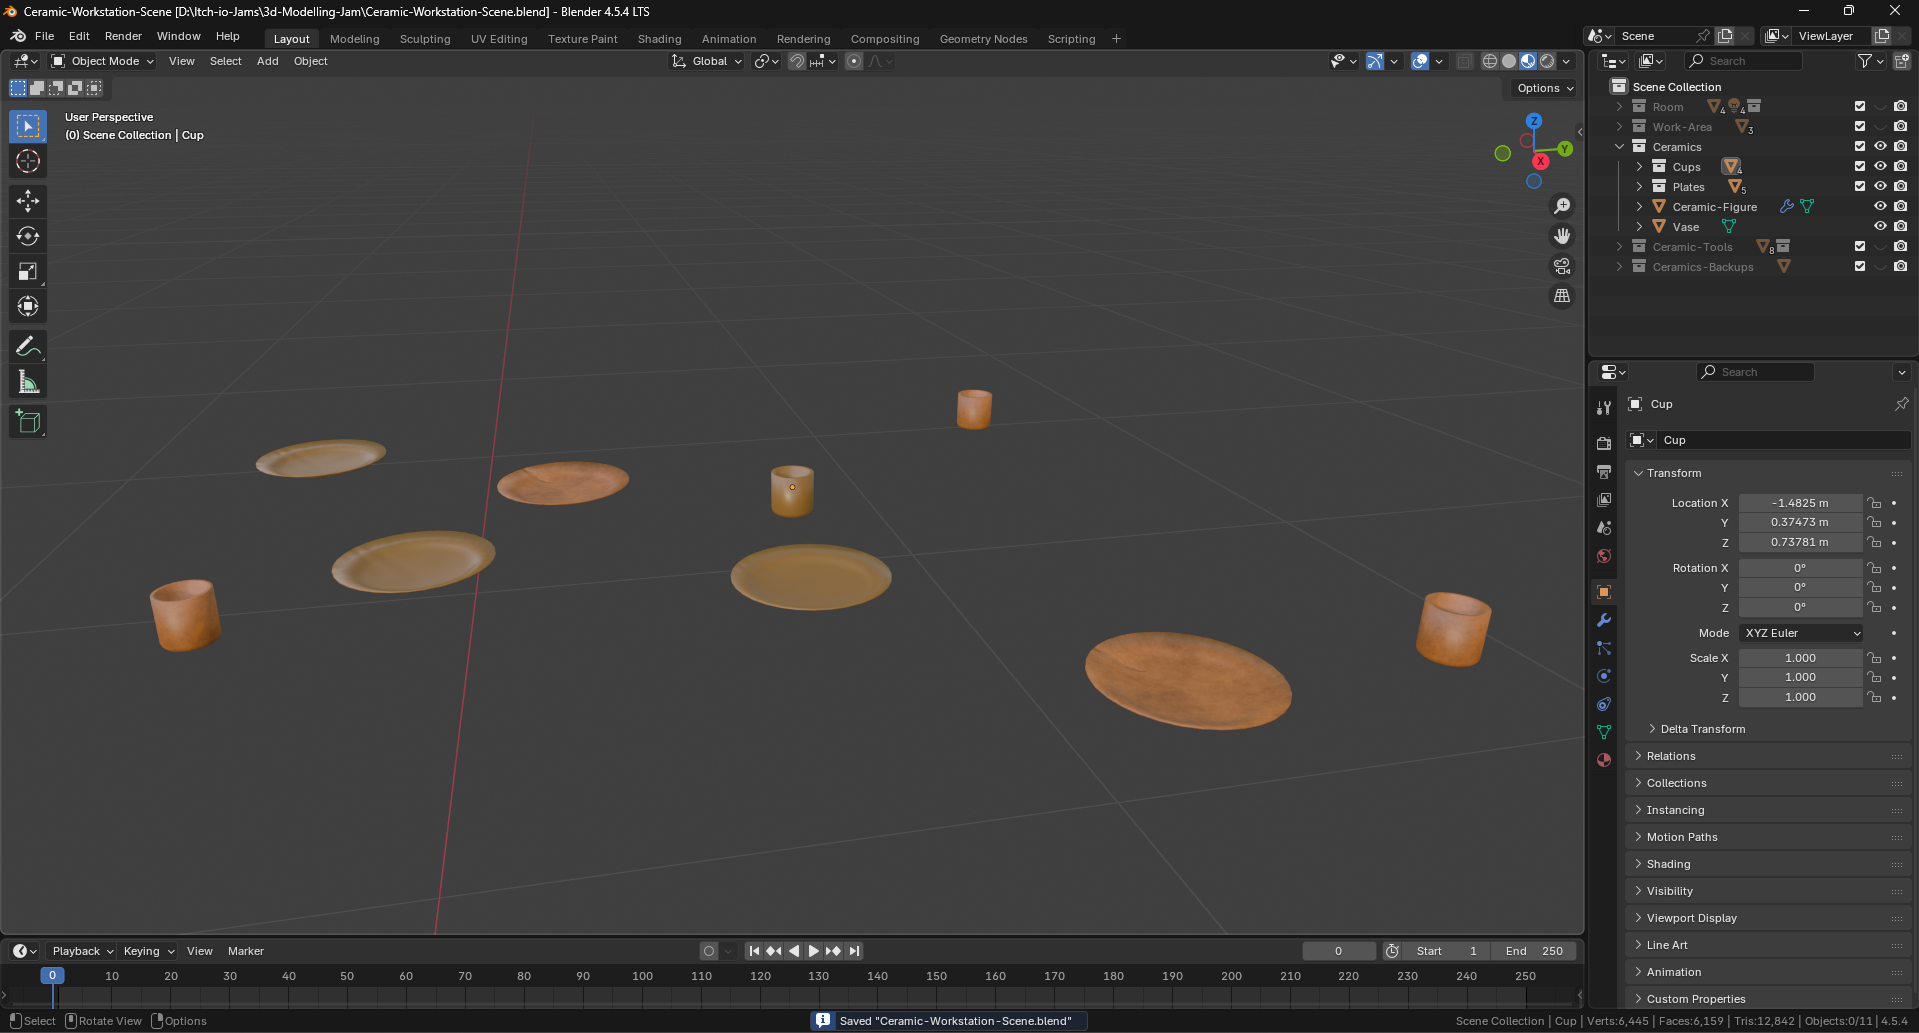Uncheck the Room collection checkbox
This screenshot has height=1033, width=1919.
pos(1860,107)
